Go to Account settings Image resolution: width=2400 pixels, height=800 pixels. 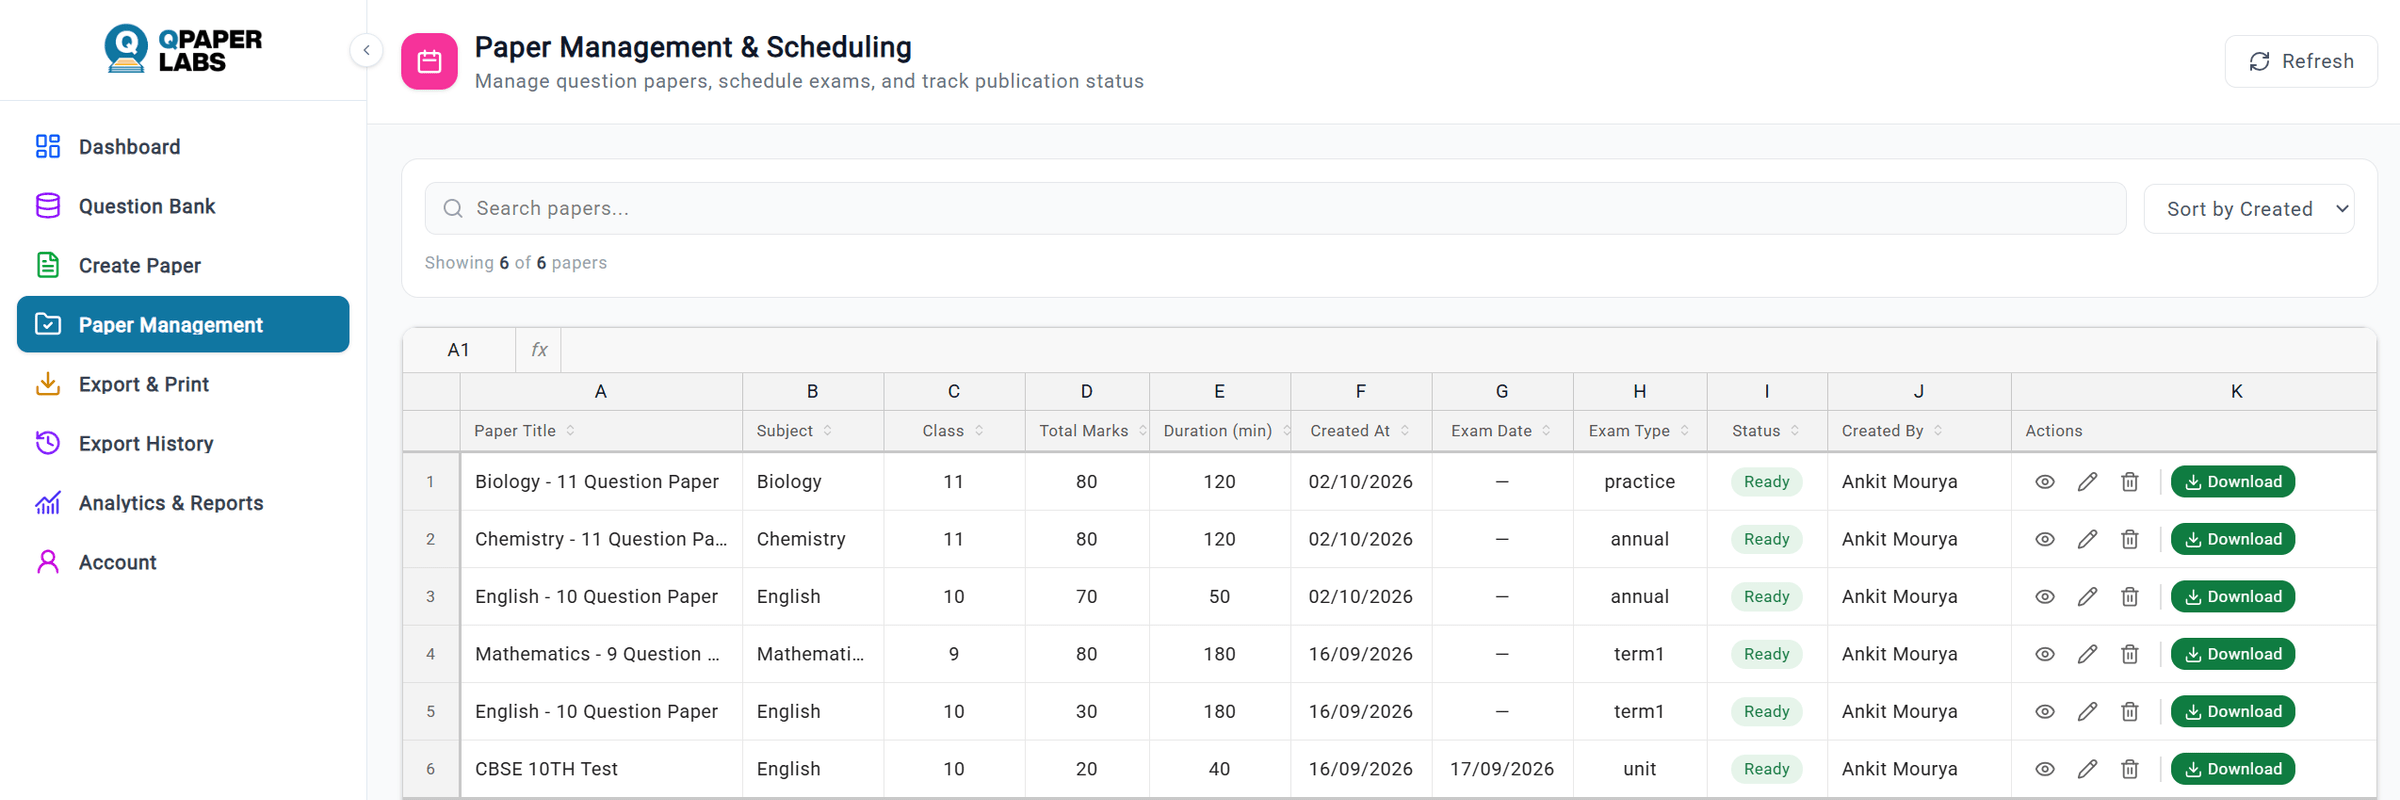coord(183,562)
